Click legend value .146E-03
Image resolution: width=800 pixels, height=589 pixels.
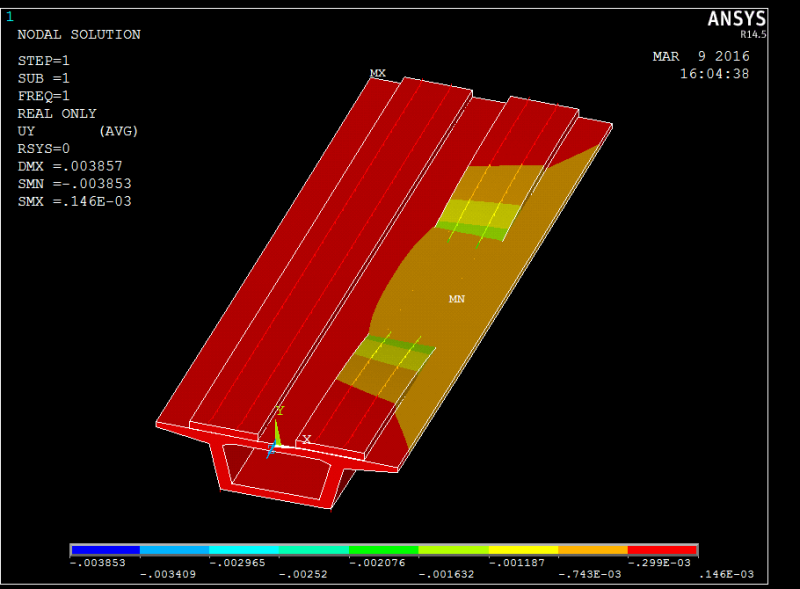(x=726, y=574)
